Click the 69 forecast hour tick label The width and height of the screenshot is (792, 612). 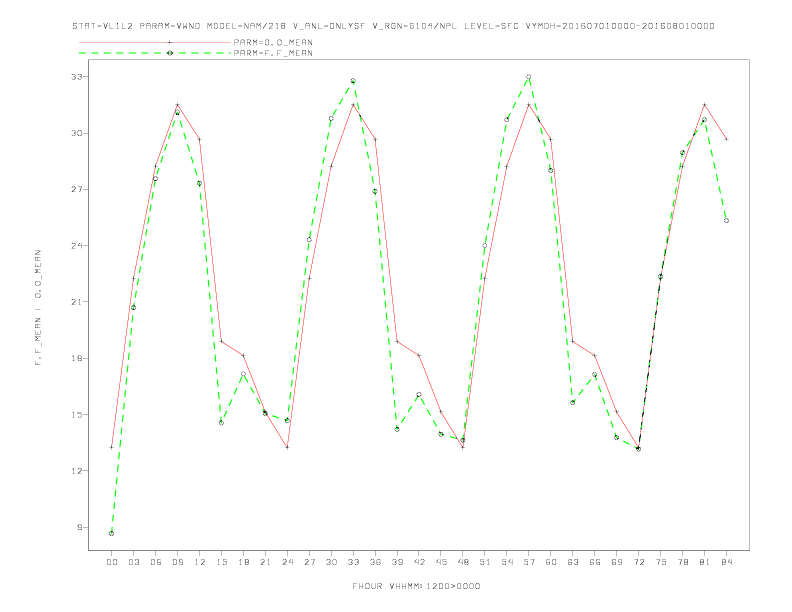[x=617, y=562]
